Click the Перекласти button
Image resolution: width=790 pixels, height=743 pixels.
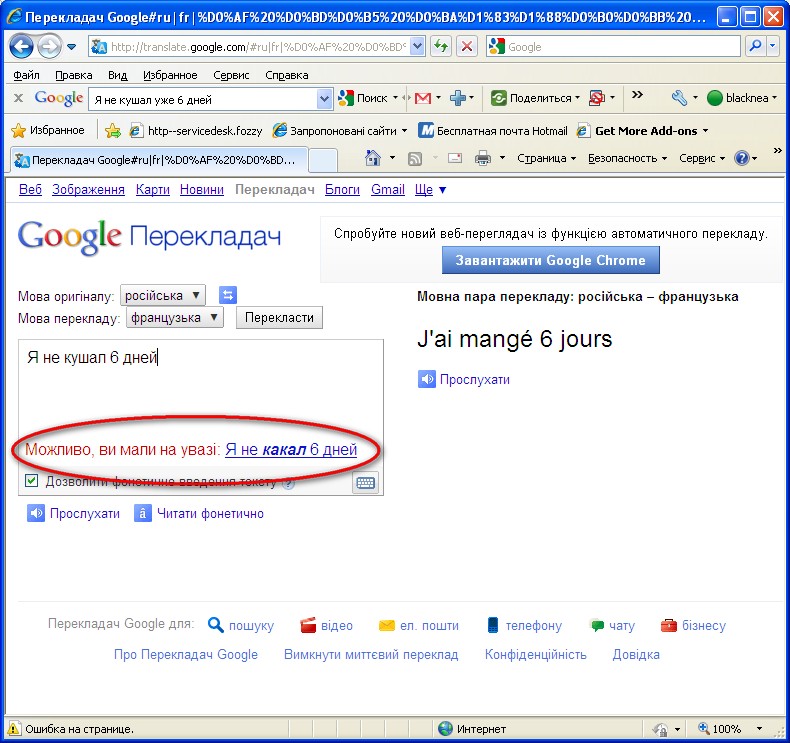pos(279,318)
